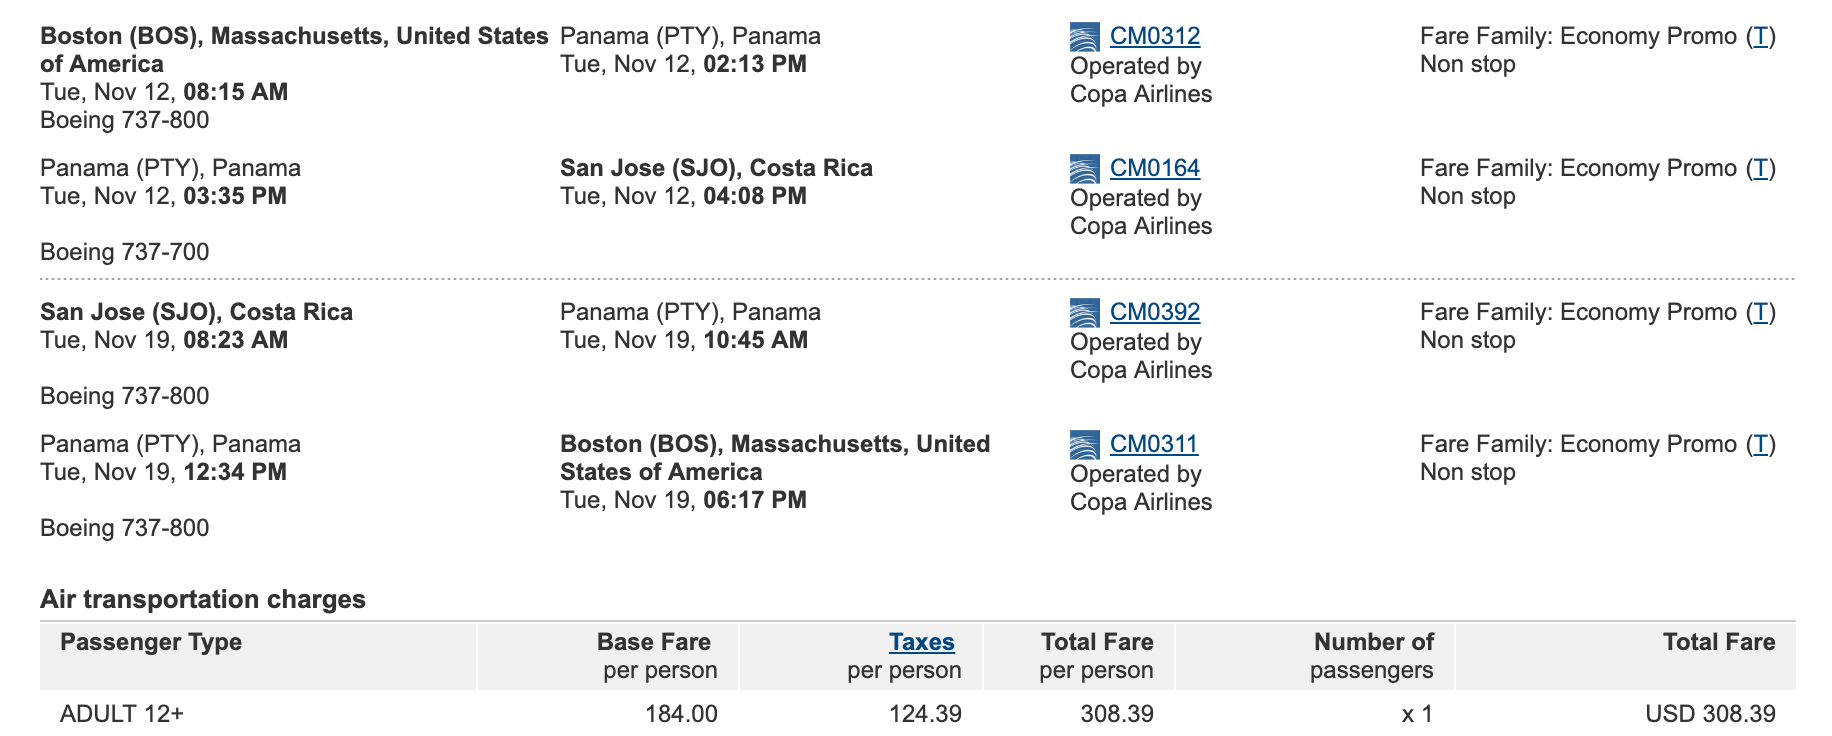Click fare class T link for Panama–Boston return flight

coord(1760,444)
